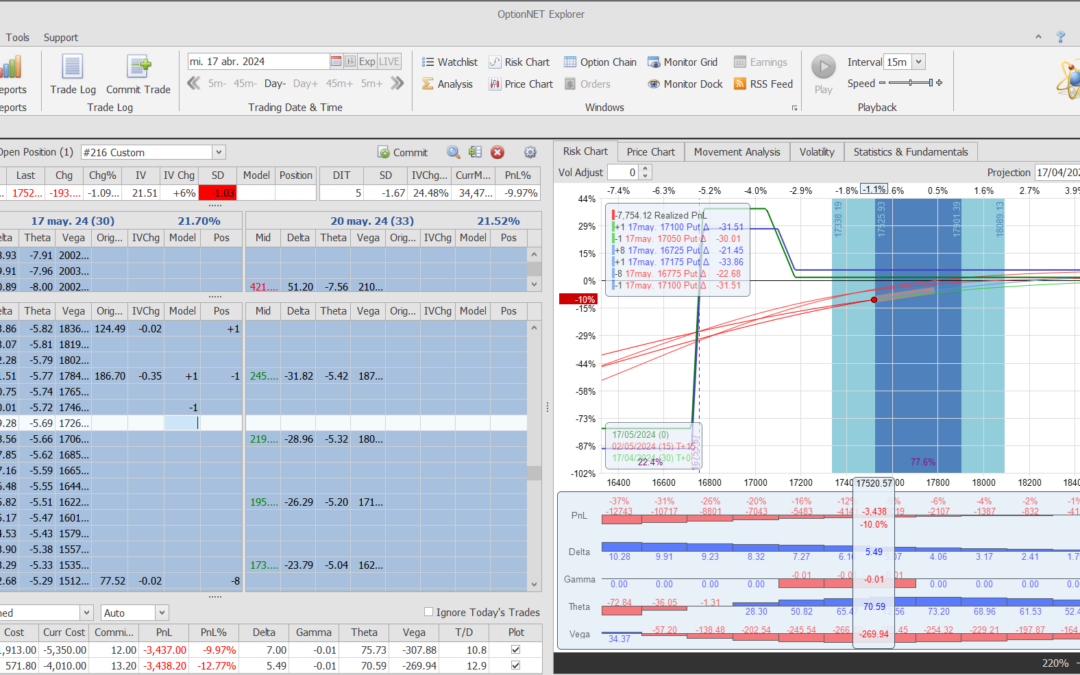Switch to the Price Chart tab
This screenshot has width=1080, height=675.
click(x=650, y=152)
